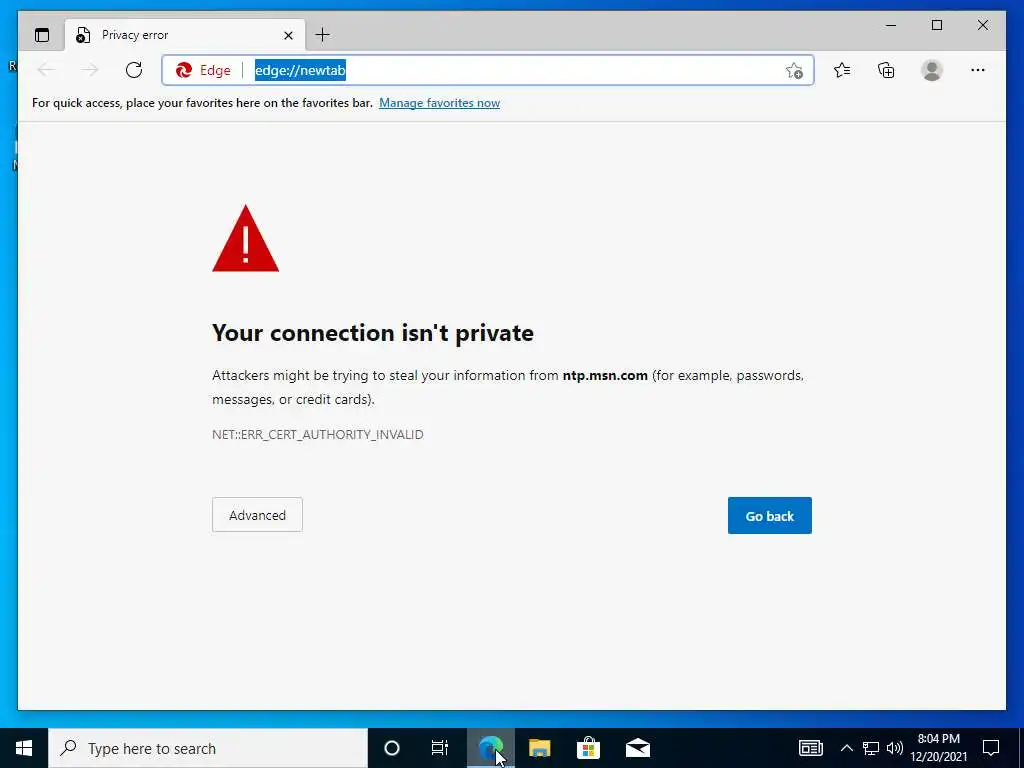Open a new tab with plus button
The width and height of the screenshot is (1024, 768).
[323, 35]
